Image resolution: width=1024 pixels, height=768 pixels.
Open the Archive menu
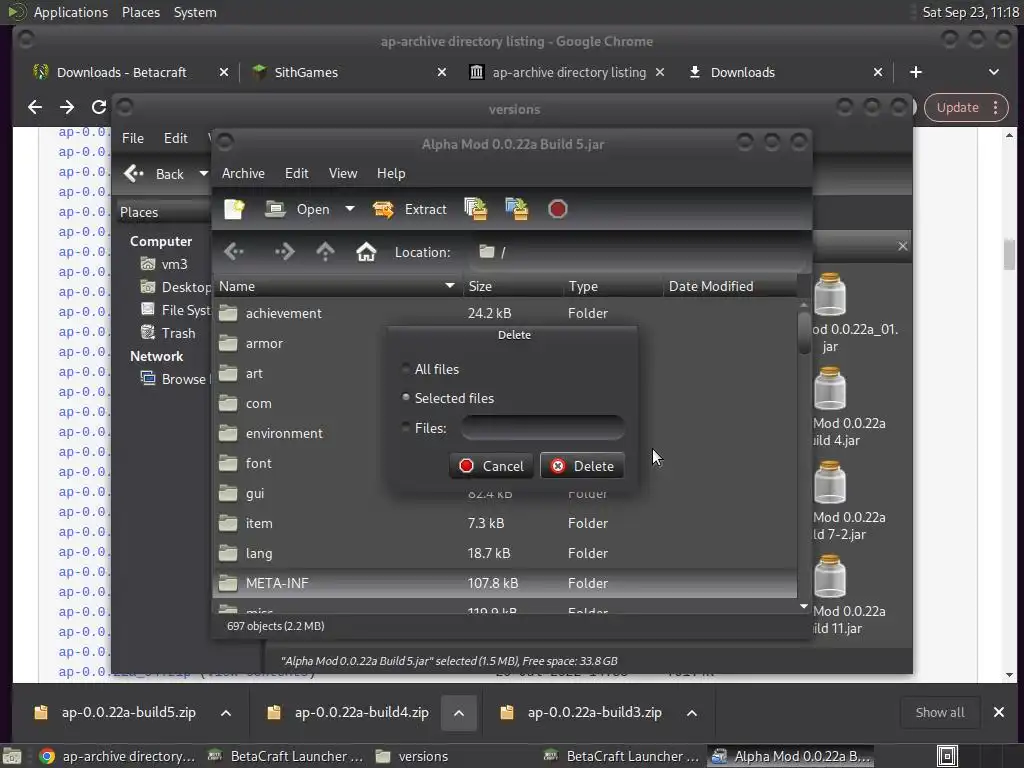point(243,173)
